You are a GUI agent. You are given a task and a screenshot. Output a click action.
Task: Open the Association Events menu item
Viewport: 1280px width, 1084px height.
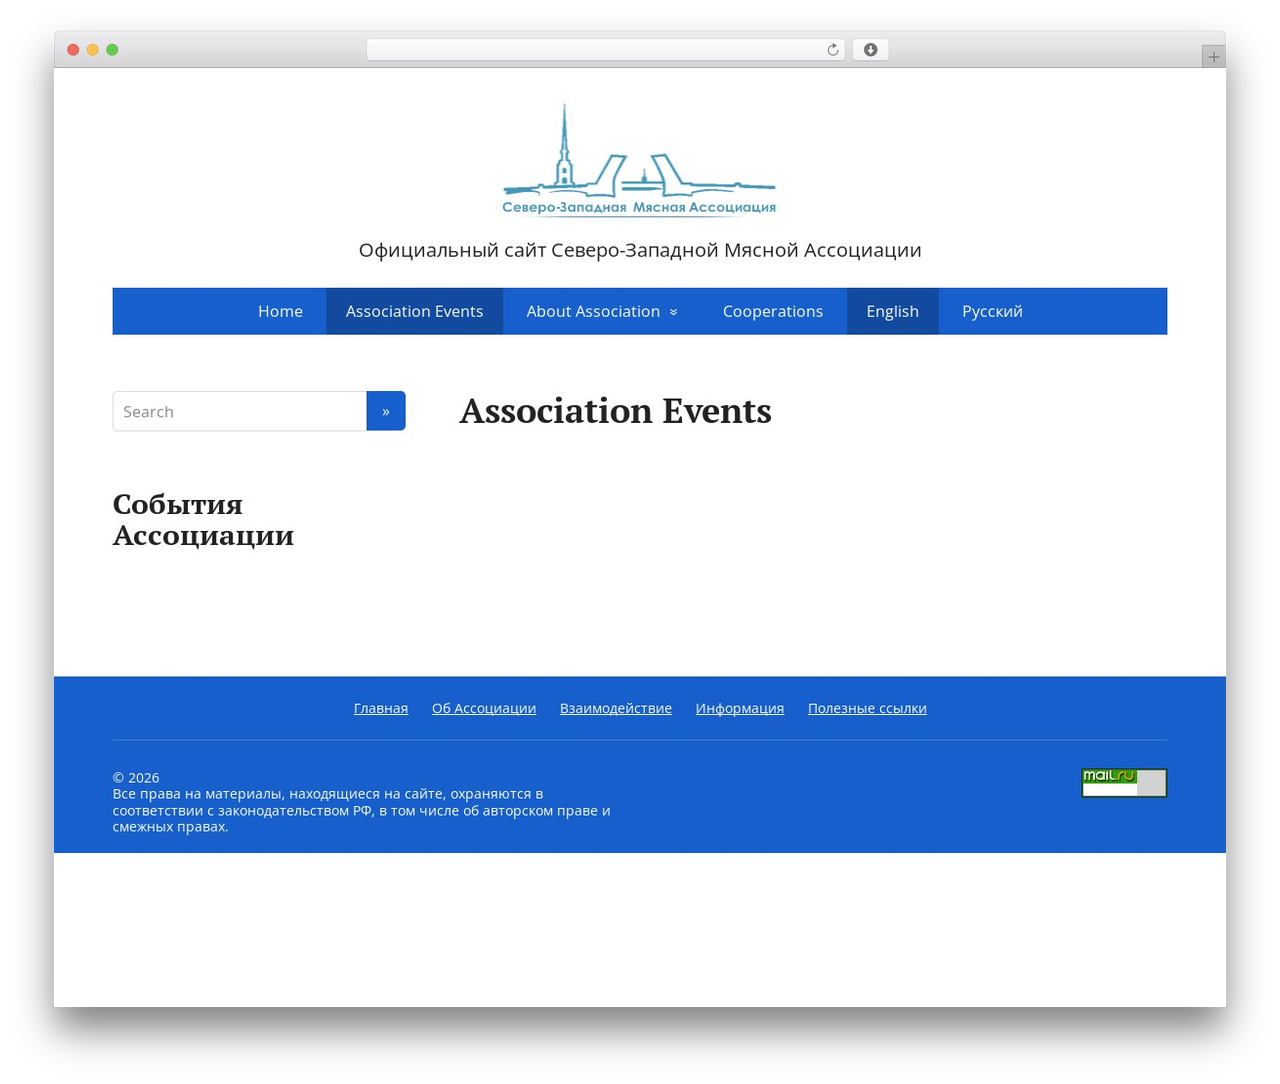pyautogui.click(x=414, y=311)
